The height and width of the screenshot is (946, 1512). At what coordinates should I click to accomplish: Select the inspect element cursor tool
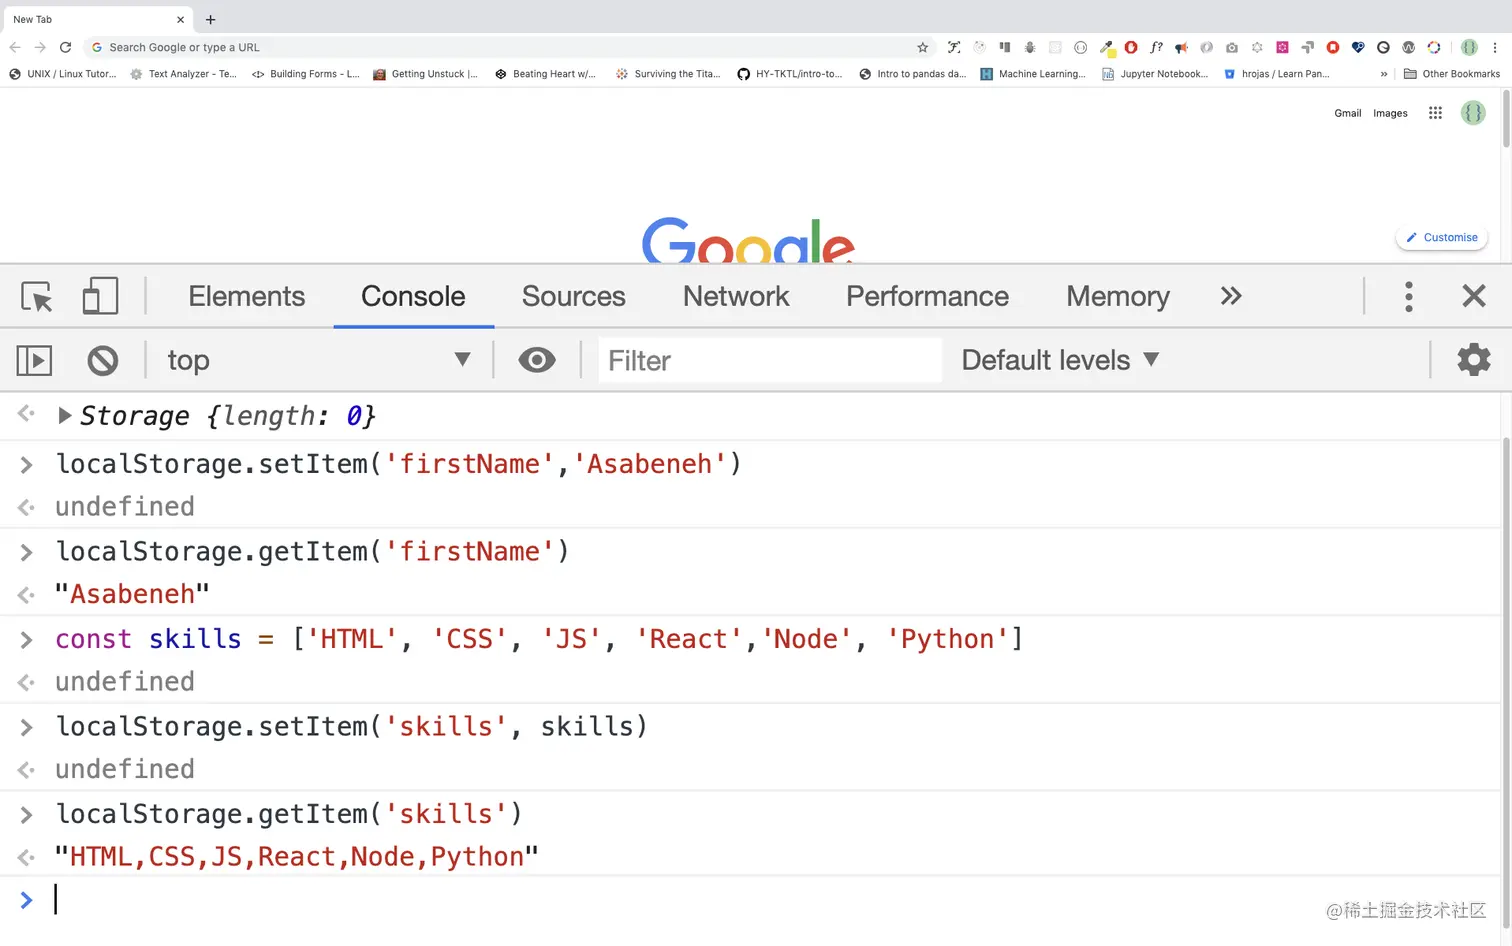(x=37, y=296)
